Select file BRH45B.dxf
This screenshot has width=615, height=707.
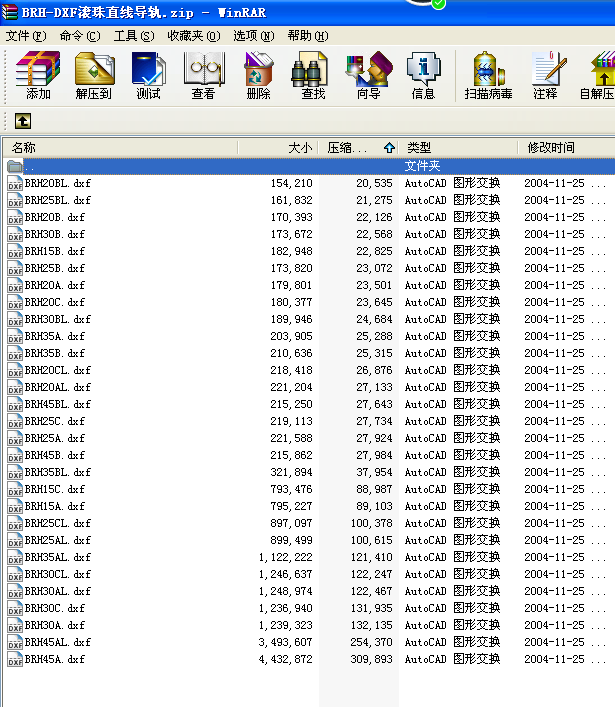click(x=55, y=455)
